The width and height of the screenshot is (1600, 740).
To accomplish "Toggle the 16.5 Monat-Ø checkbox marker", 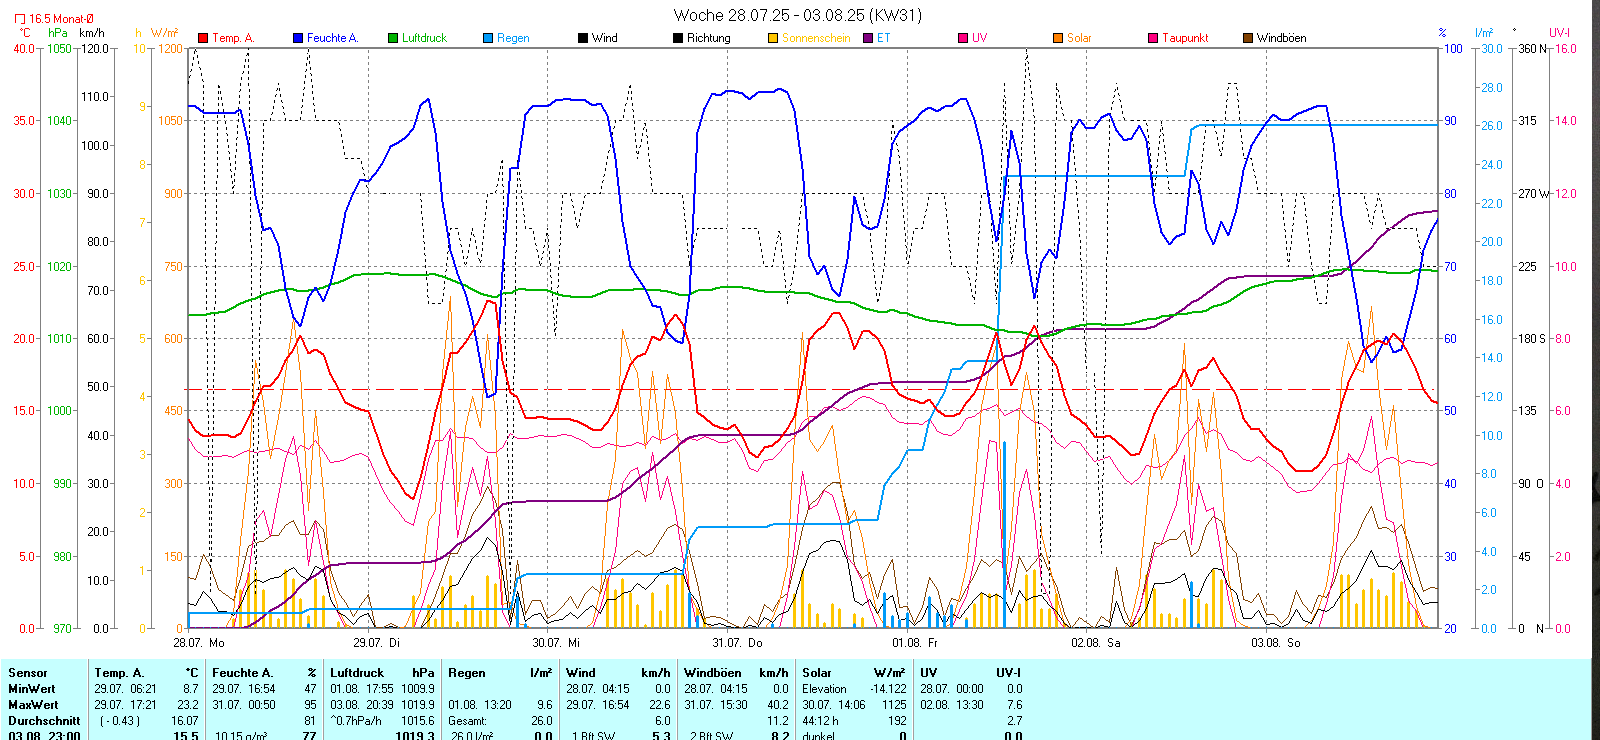I will [20, 19].
